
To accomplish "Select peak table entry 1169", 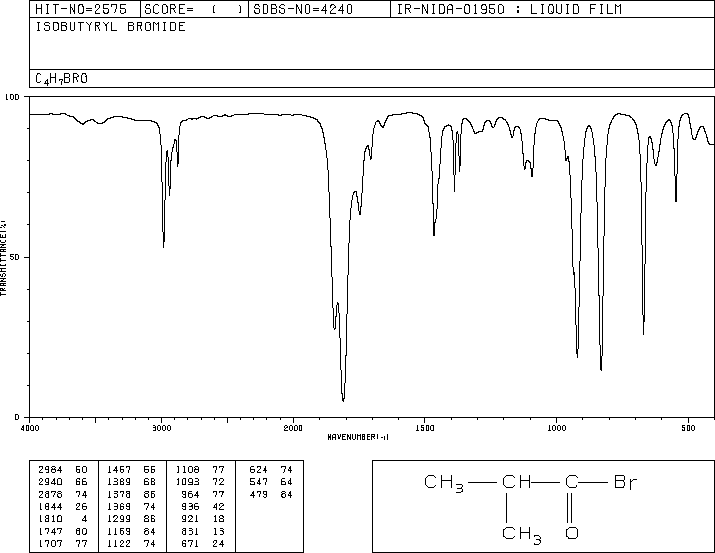I will [119, 531].
